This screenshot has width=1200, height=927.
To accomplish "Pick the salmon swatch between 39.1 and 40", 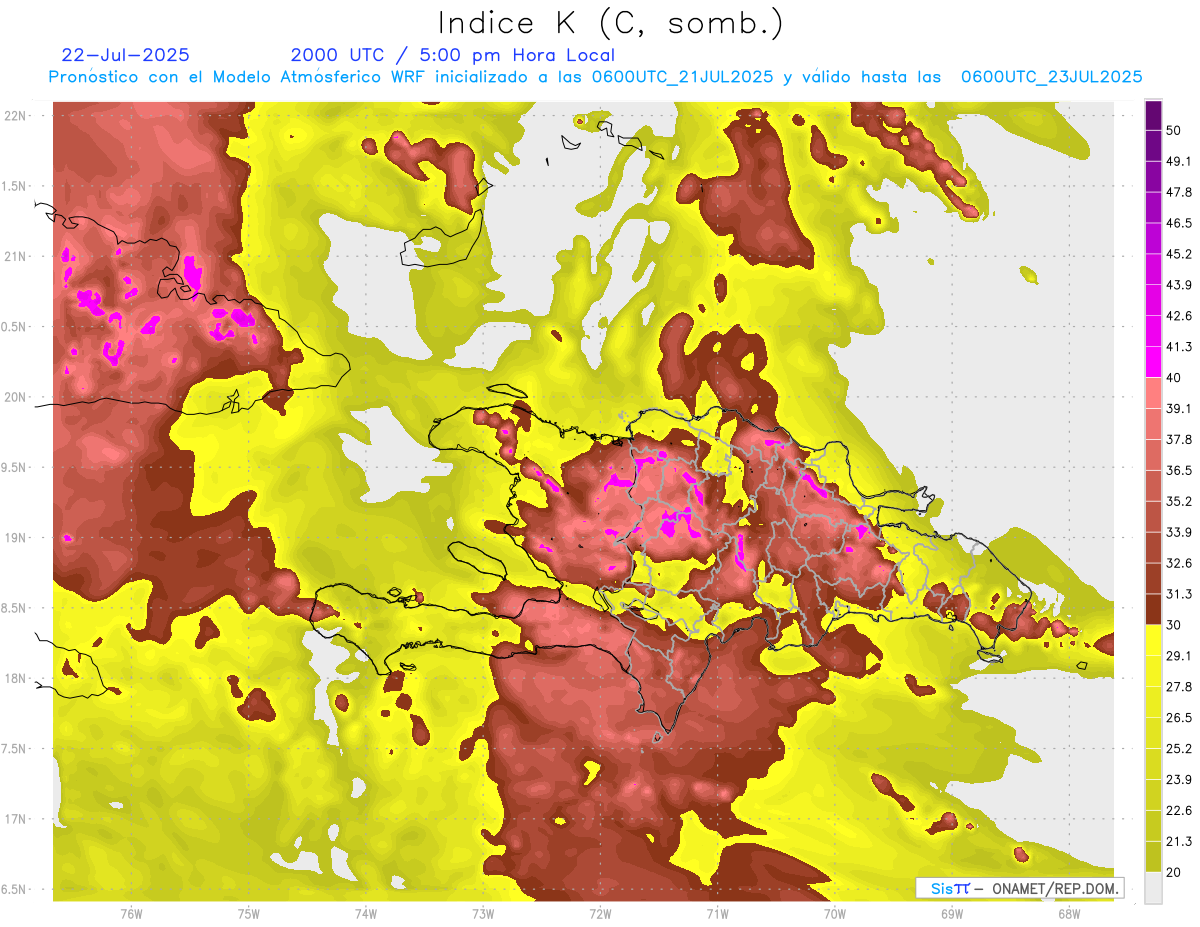I will pyautogui.click(x=1153, y=393).
